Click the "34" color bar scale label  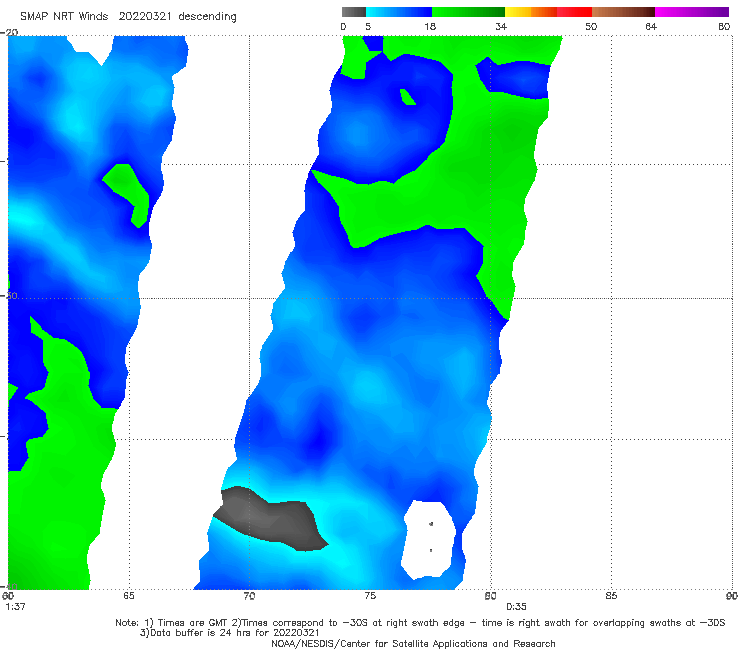point(501,26)
